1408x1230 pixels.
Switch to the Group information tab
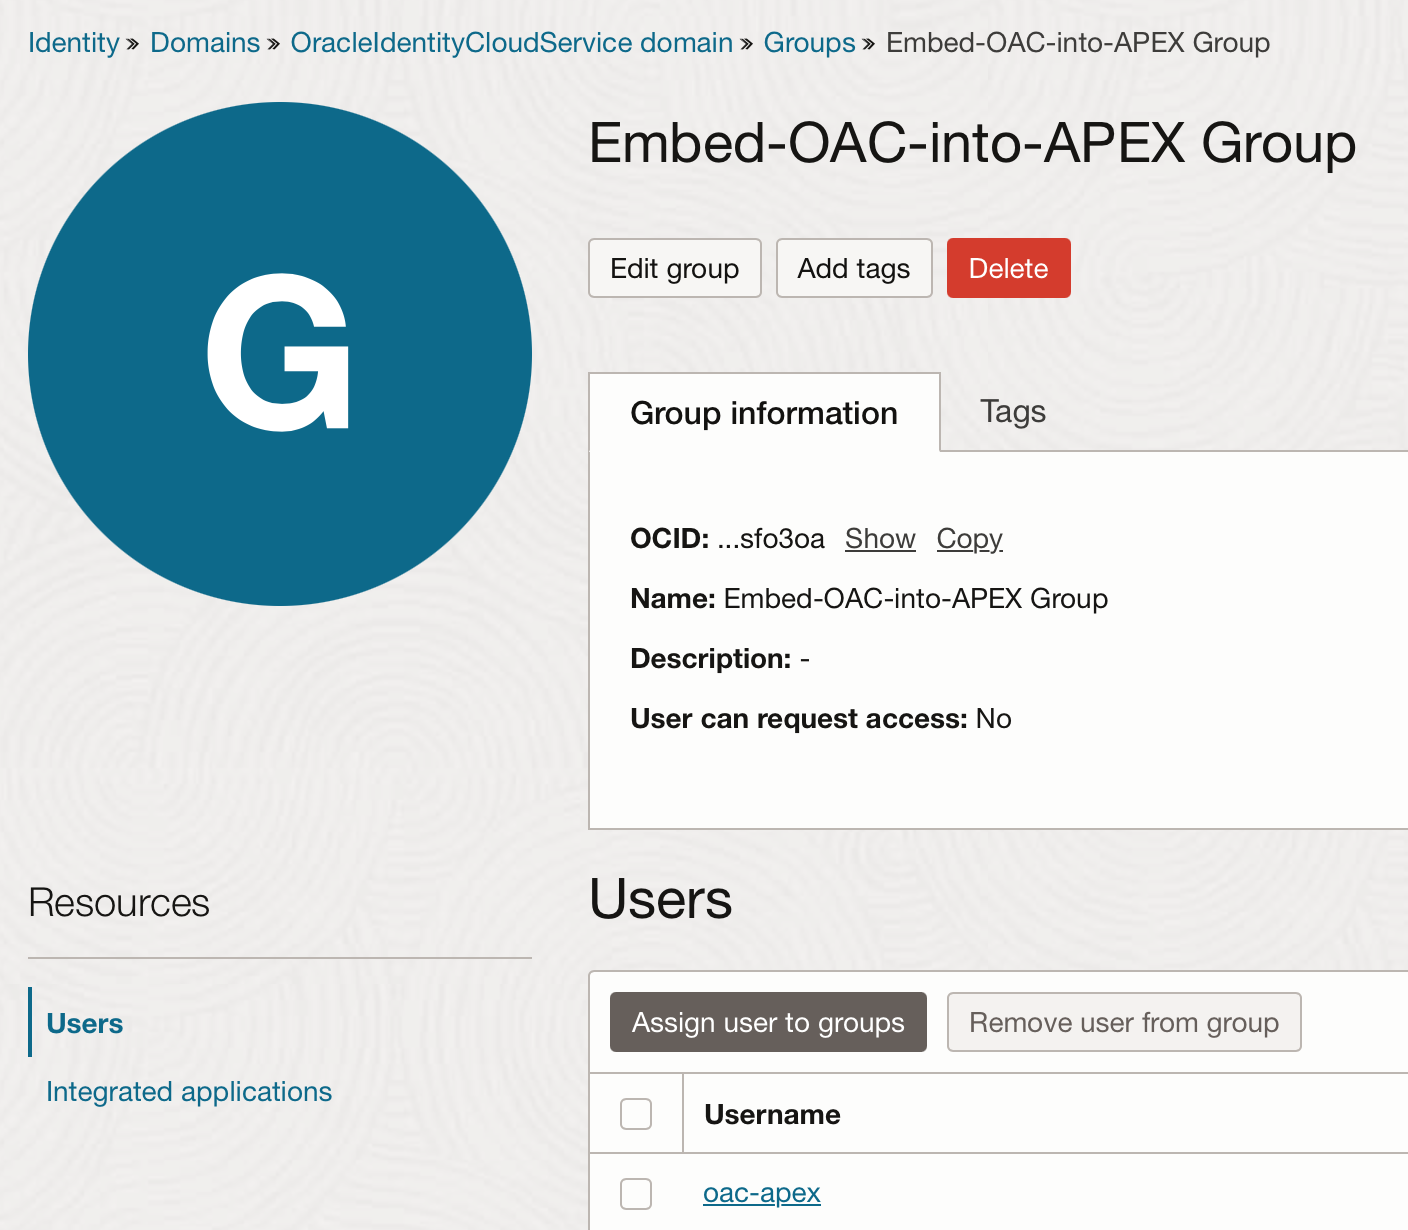click(x=764, y=413)
